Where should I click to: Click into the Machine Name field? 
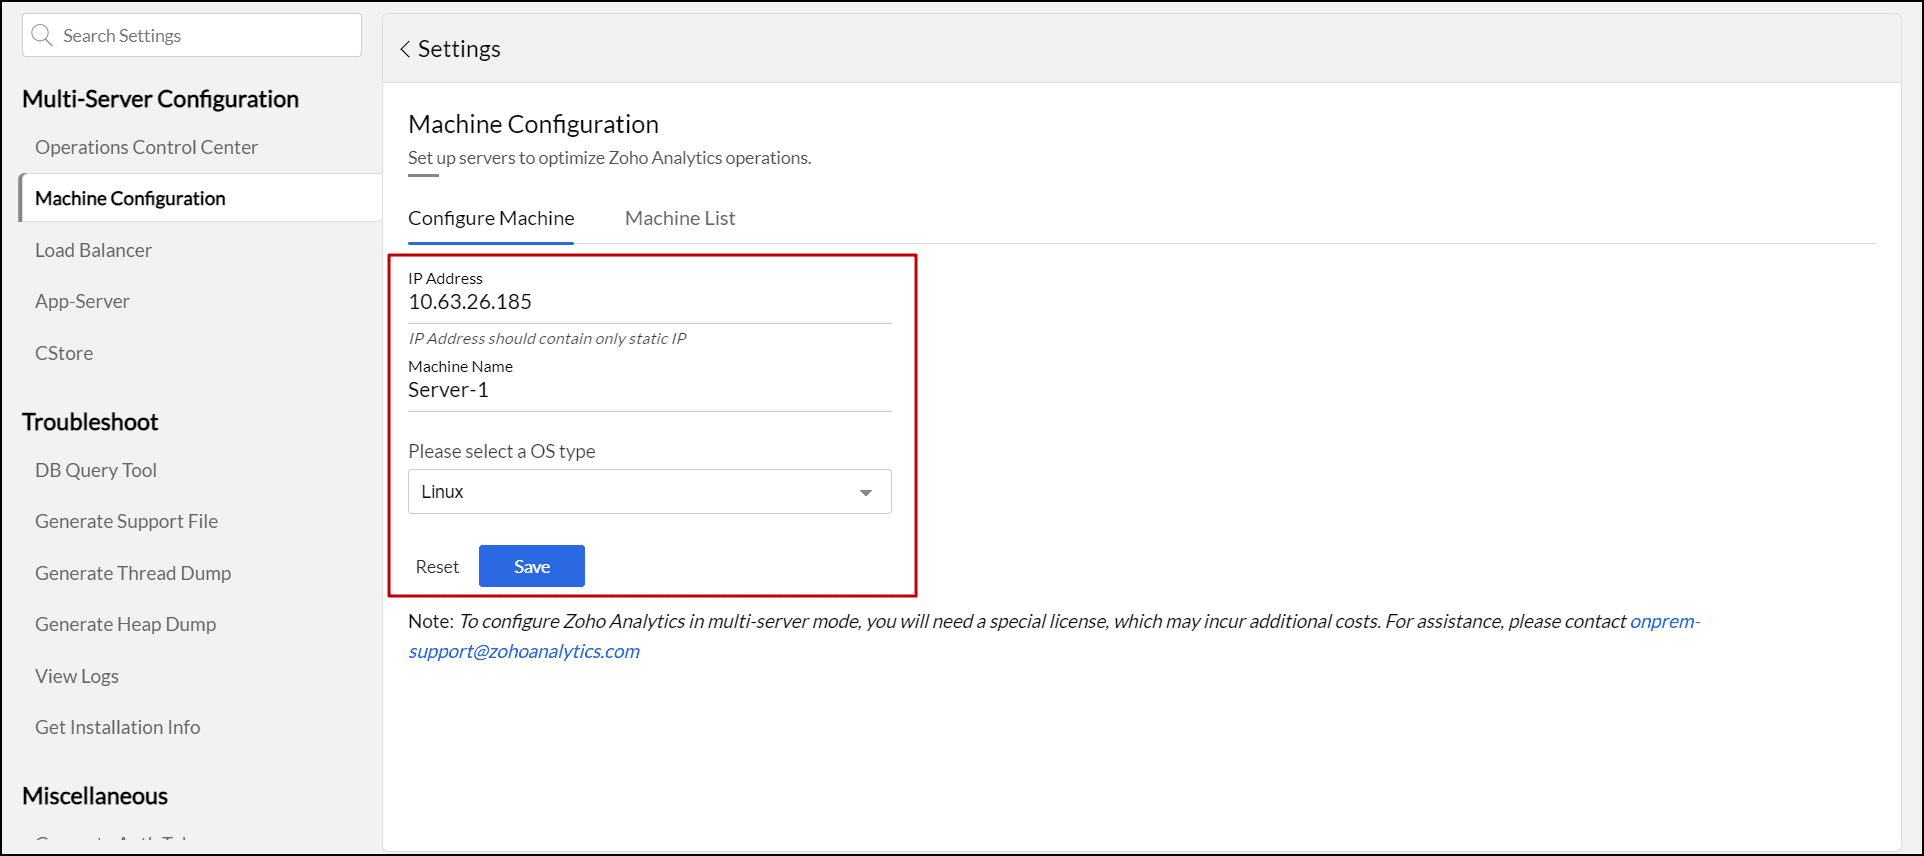(648, 390)
